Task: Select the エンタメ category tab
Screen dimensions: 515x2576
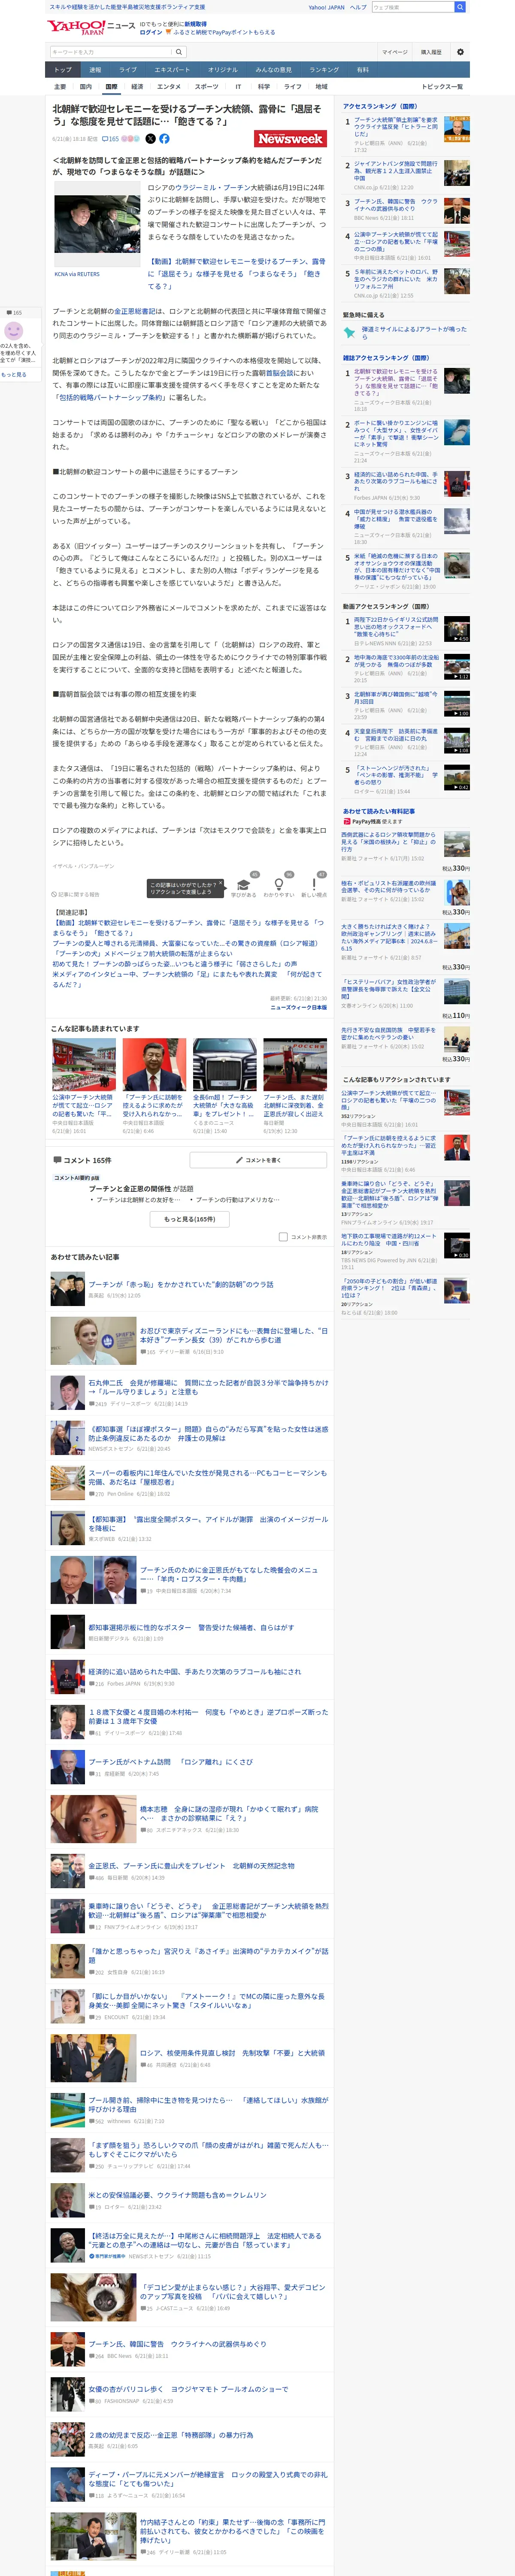Action: [x=169, y=87]
